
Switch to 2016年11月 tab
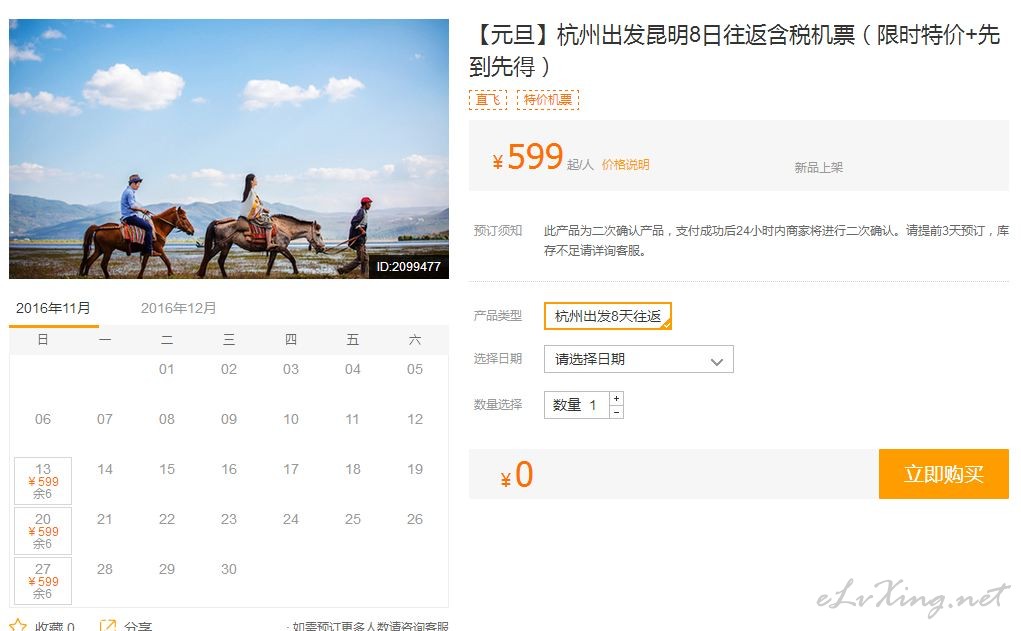(x=53, y=308)
